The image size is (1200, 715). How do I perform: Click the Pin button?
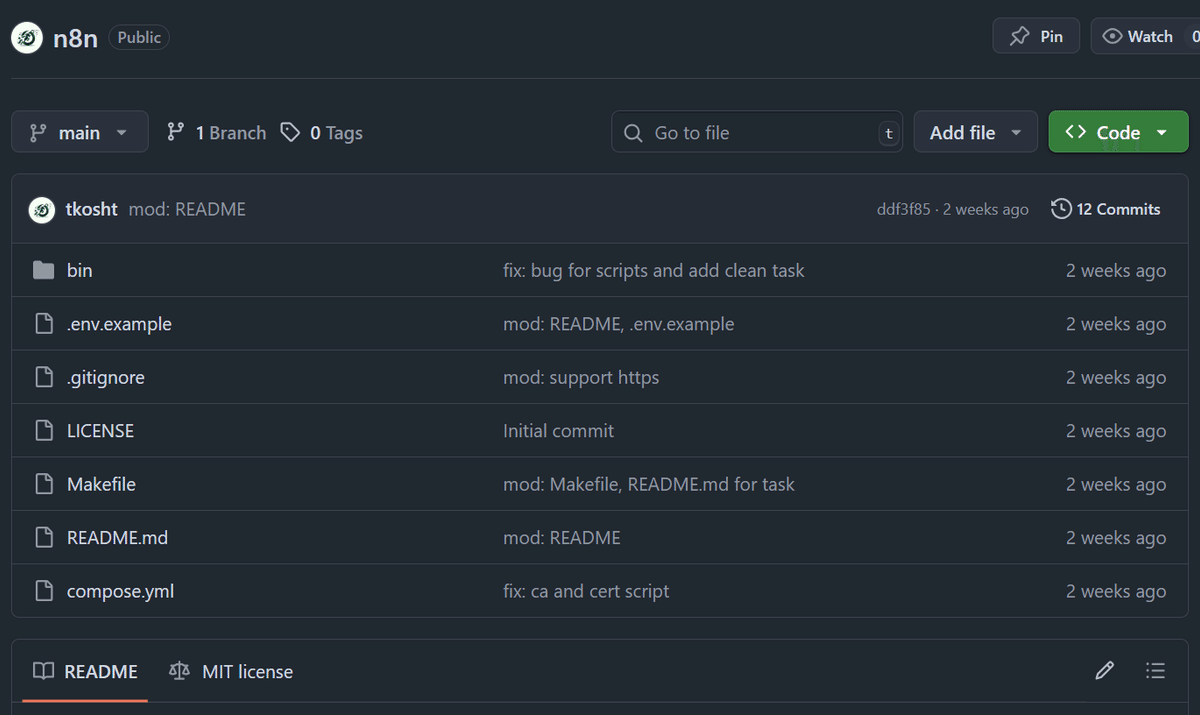1036,36
